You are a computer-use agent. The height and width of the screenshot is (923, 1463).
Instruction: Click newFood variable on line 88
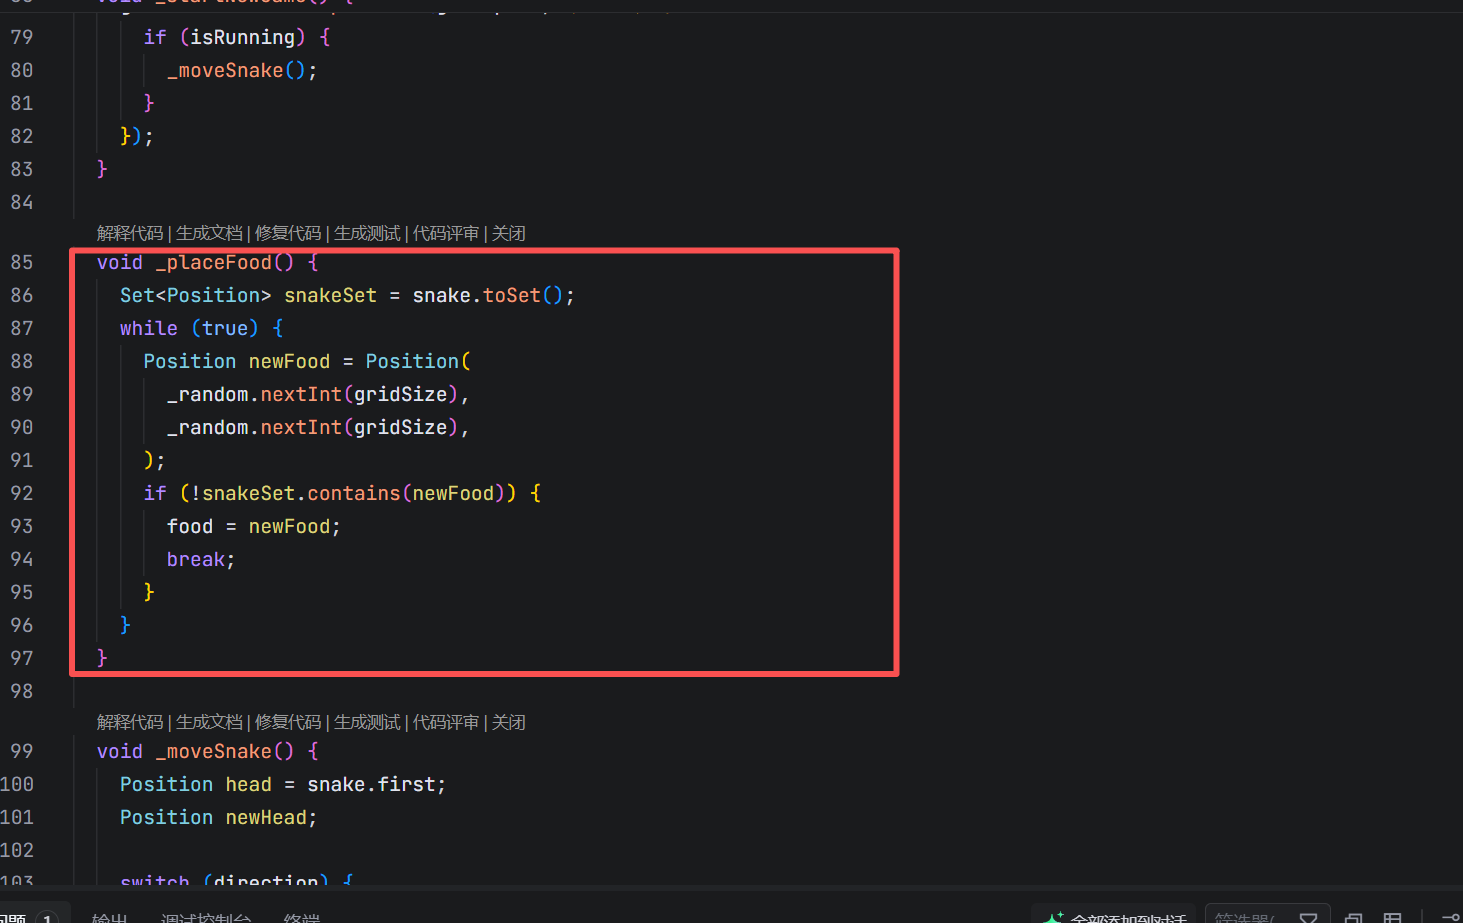(x=289, y=361)
